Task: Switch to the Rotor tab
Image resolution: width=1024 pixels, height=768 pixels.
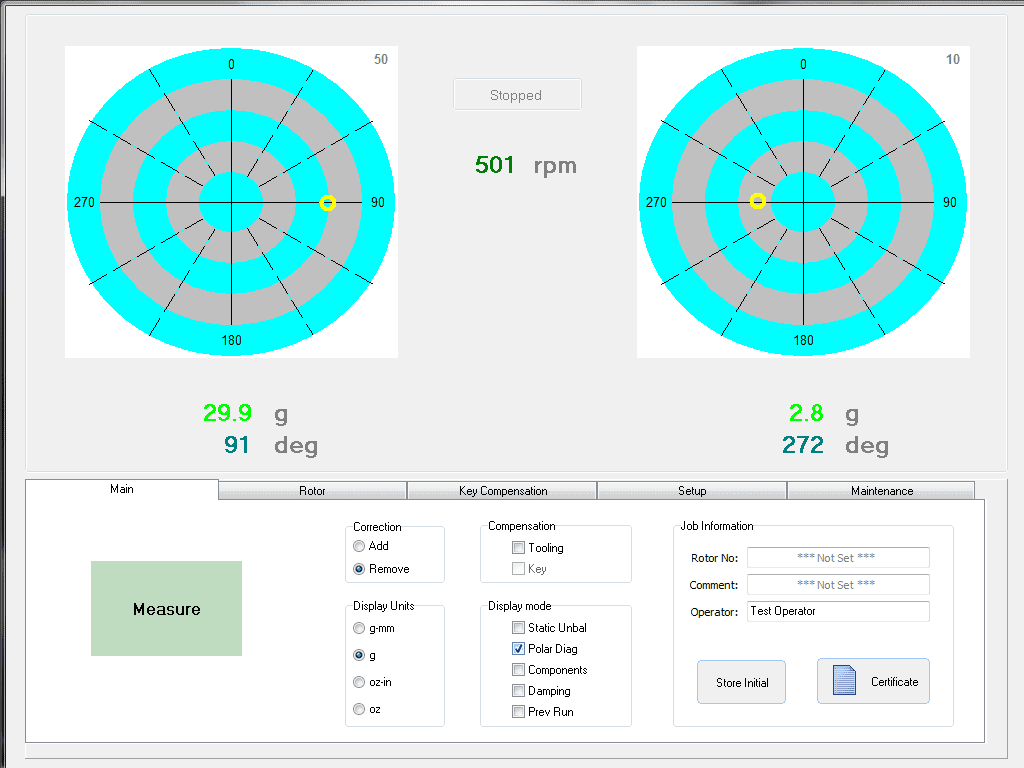Action: pyautogui.click(x=312, y=491)
